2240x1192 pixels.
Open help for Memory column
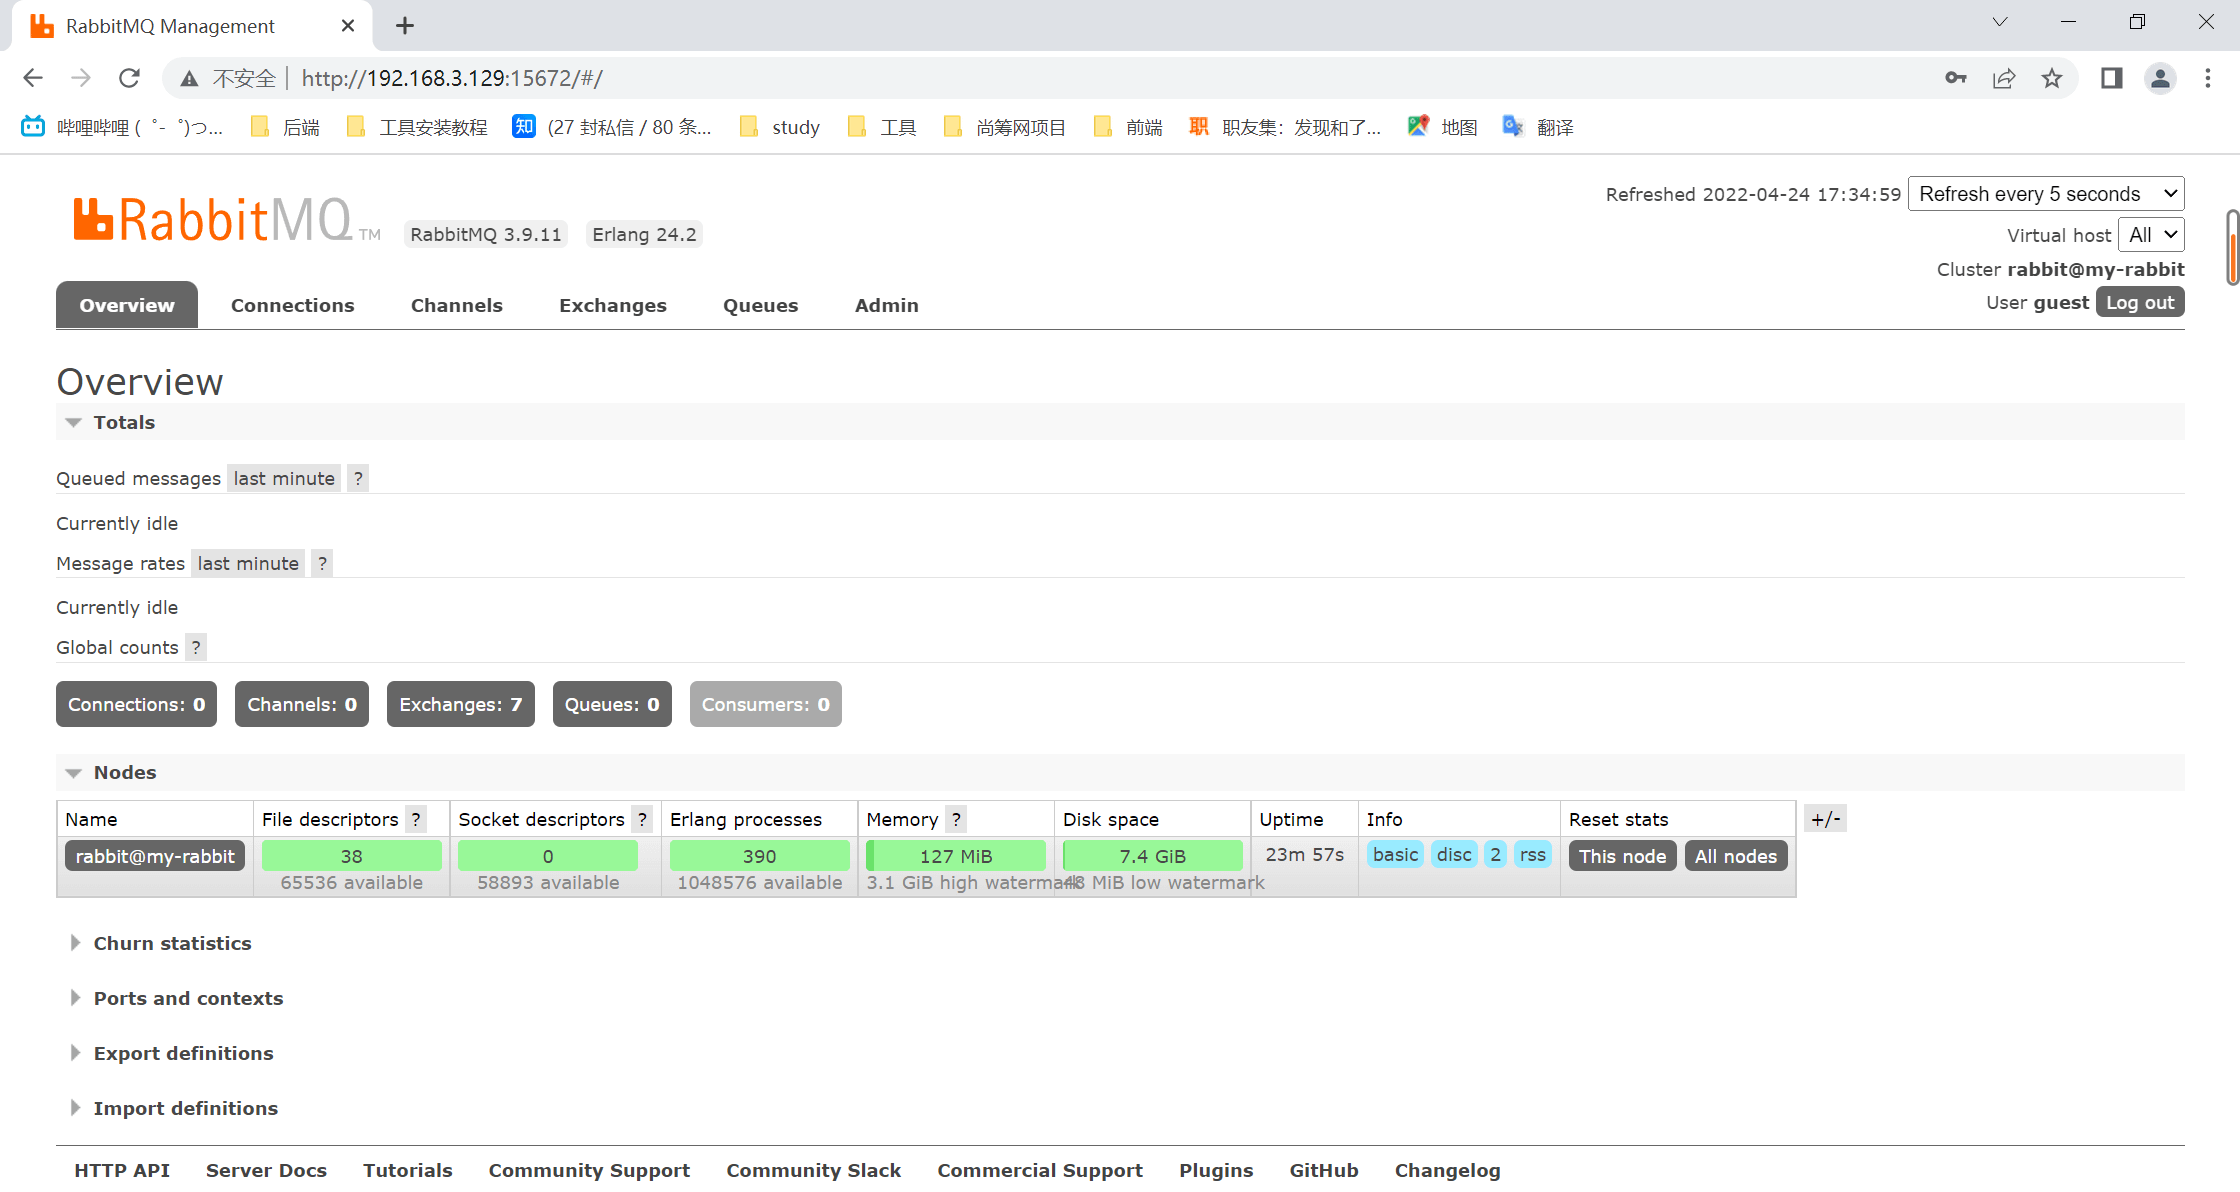(x=956, y=819)
